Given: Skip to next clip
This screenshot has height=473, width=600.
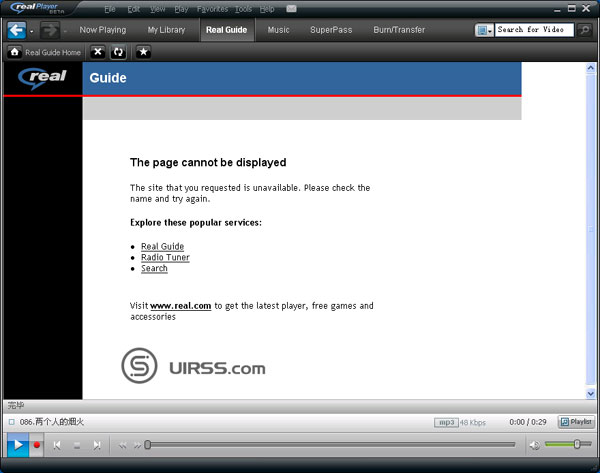Looking at the screenshot, I should [x=97, y=445].
